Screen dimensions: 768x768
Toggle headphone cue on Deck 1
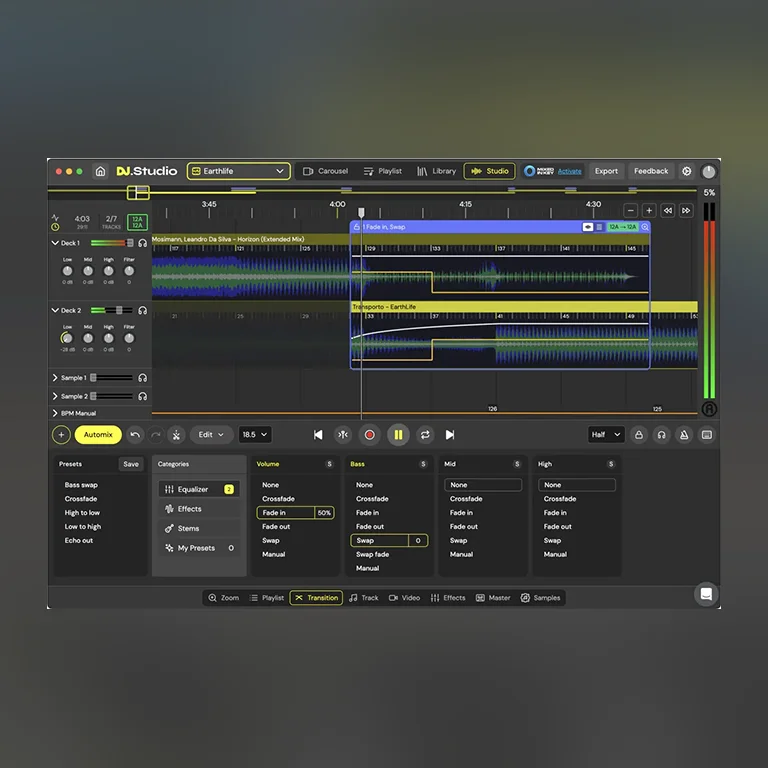pyautogui.click(x=143, y=243)
